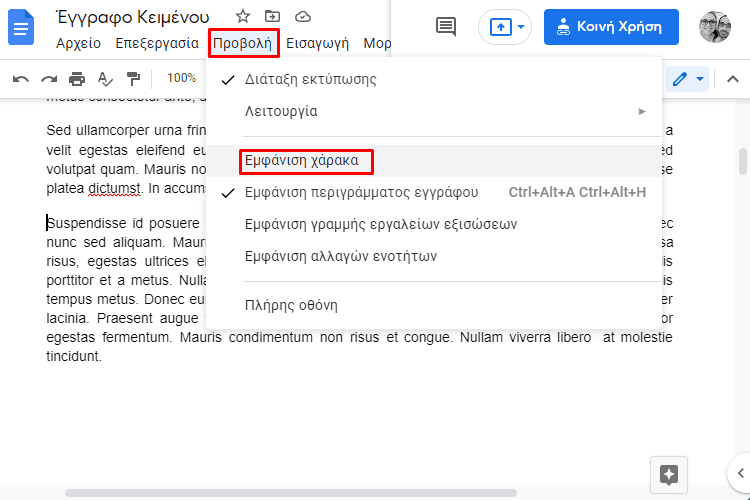Toggle Εμφάνιση περιγράμματος εγγράφου
750x500 pixels.
[x=434, y=192]
